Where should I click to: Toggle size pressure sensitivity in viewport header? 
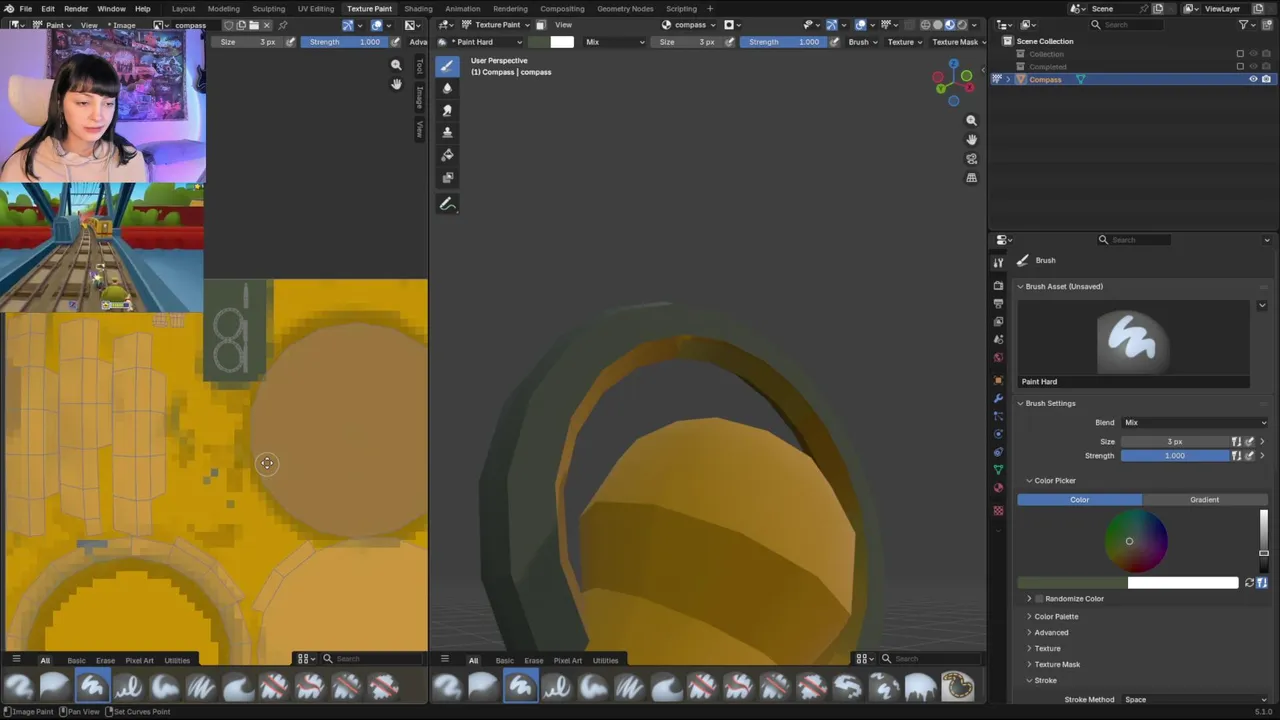[x=730, y=42]
